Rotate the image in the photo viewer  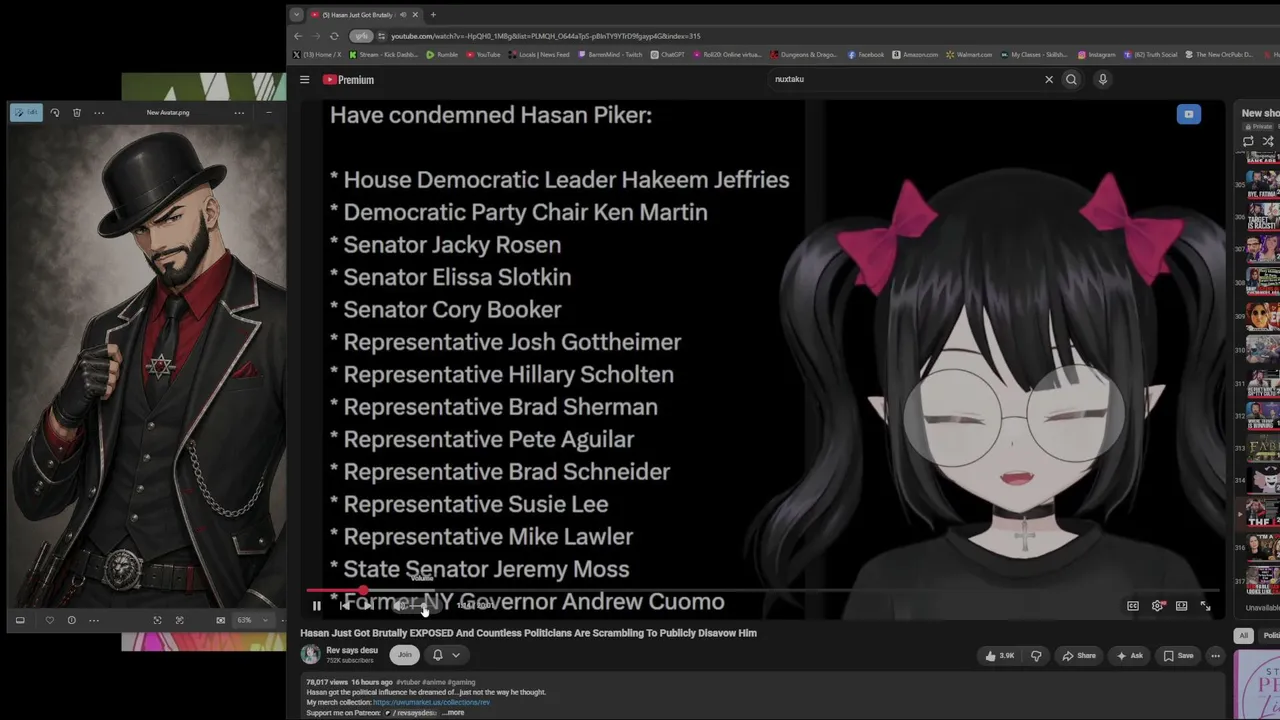(x=55, y=113)
